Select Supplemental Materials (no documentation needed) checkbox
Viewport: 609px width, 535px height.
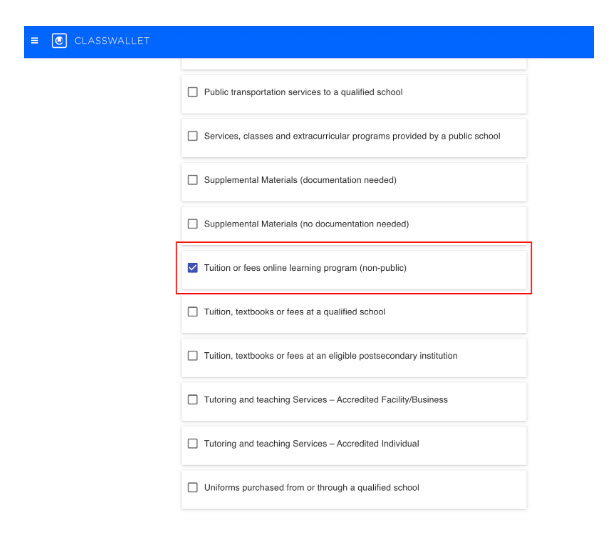193,224
